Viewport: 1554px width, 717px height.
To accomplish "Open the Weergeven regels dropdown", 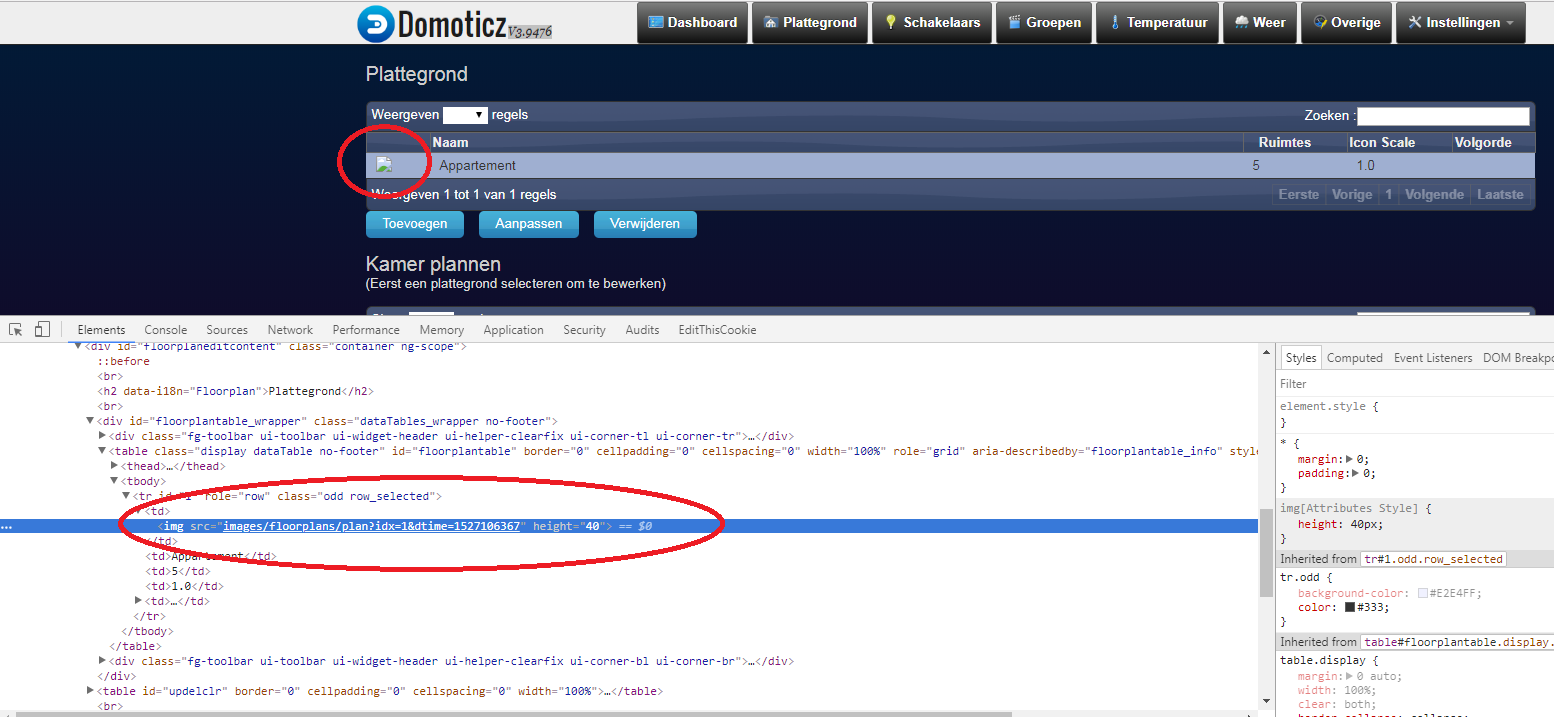I will click(x=465, y=114).
